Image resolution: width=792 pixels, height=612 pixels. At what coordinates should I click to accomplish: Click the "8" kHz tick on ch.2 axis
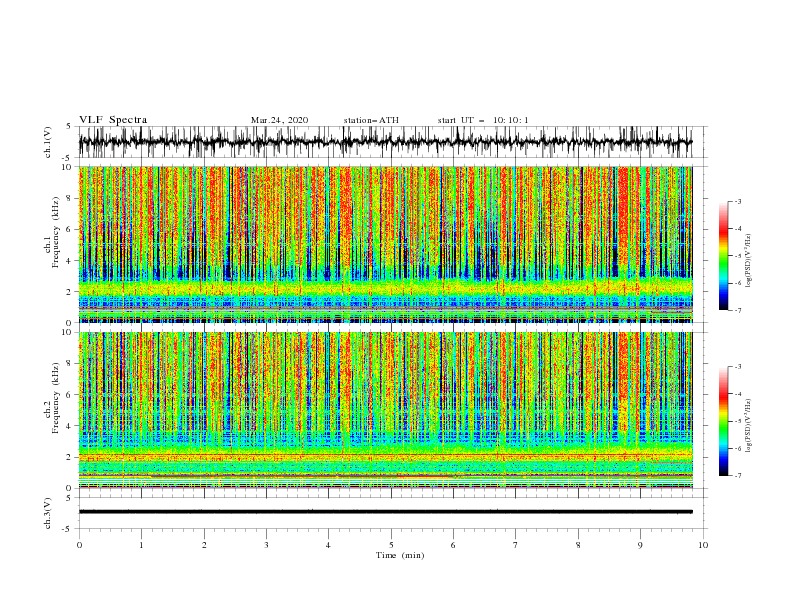[69, 364]
